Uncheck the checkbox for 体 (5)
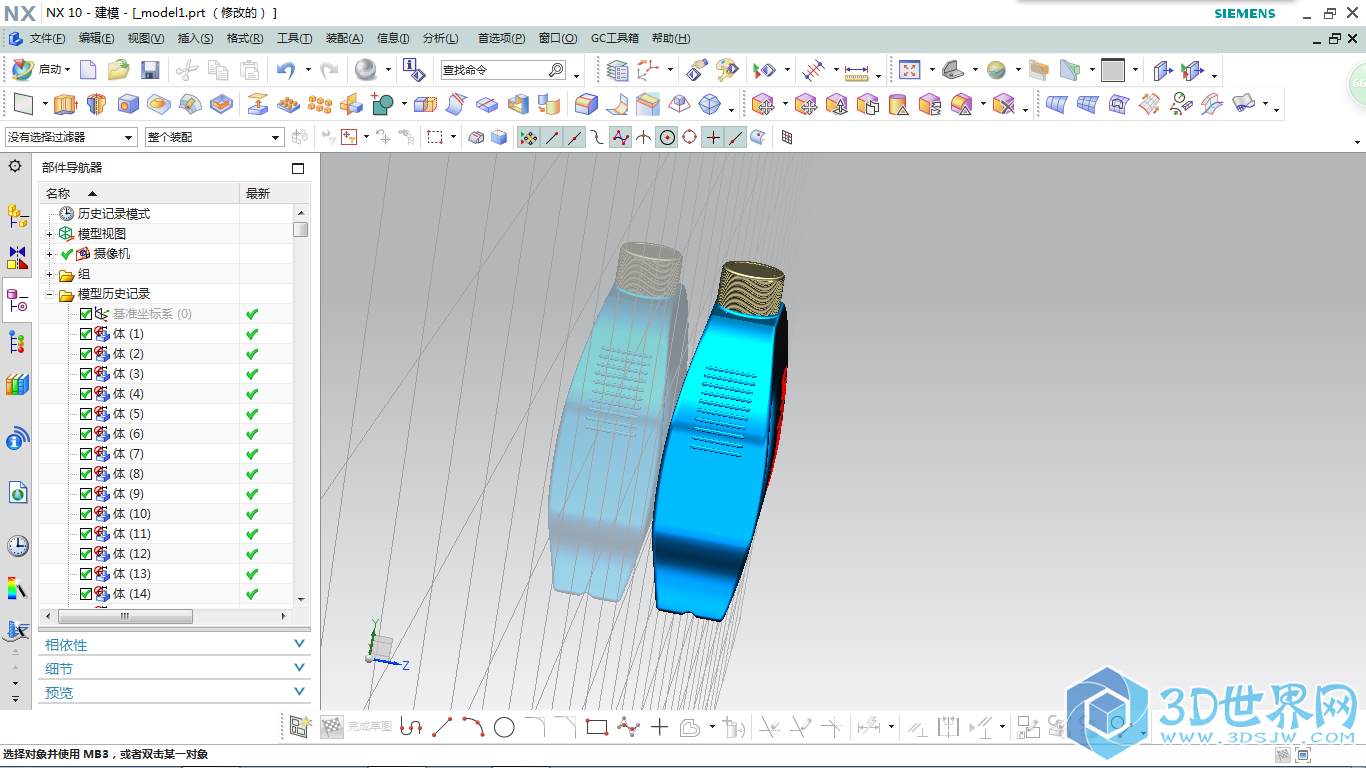 (x=85, y=414)
